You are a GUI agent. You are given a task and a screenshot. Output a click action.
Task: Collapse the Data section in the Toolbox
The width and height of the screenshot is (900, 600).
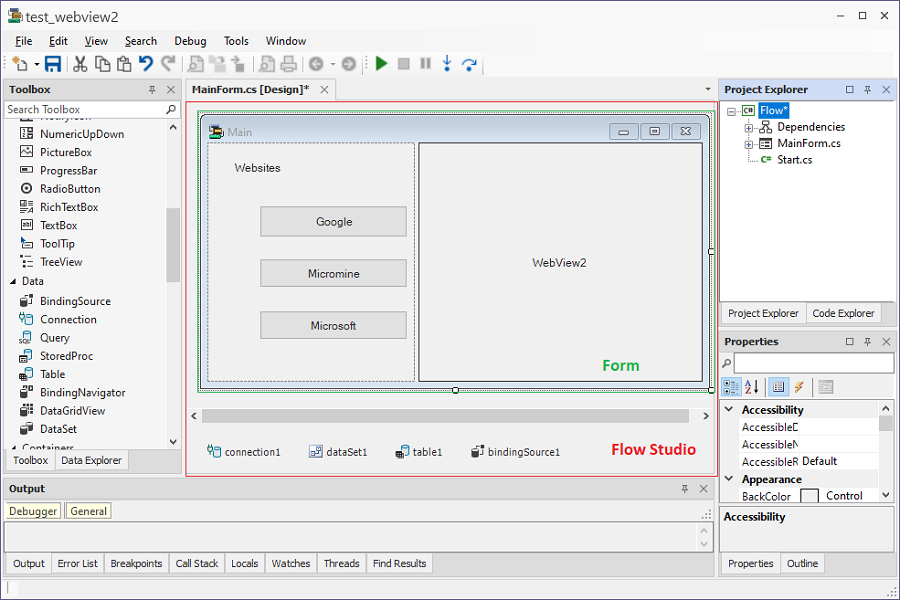tap(13, 281)
